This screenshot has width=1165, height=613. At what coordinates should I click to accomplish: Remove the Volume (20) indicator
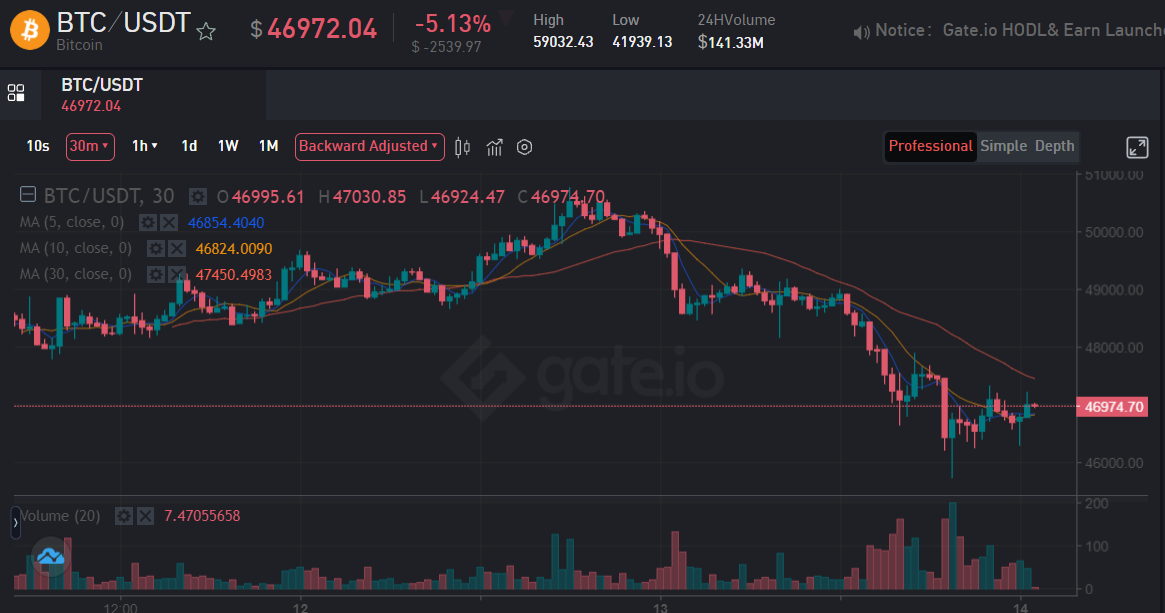point(146,516)
